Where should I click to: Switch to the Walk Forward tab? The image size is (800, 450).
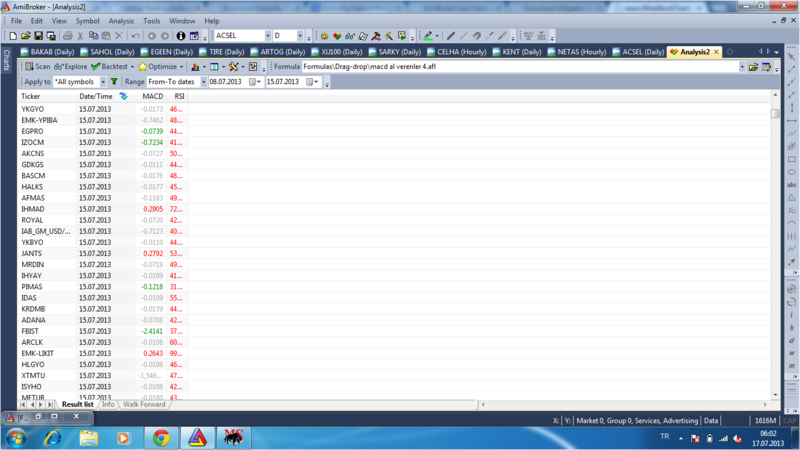144,405
